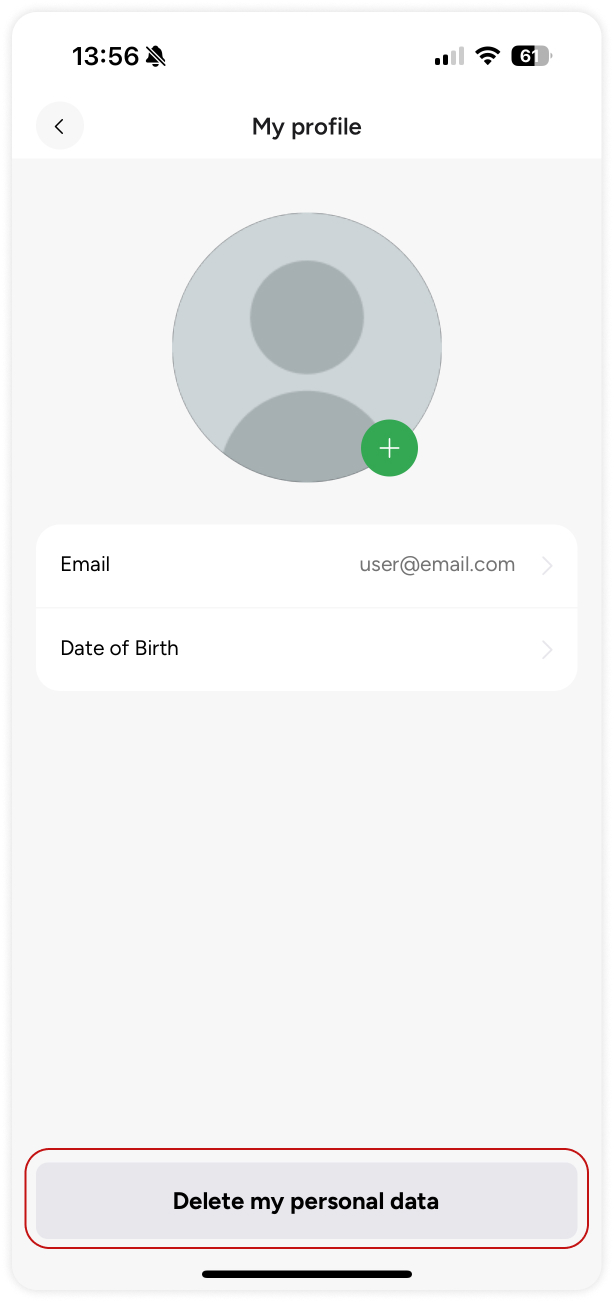Viewport: 614px width, 1302px height.
Task: Tap the home indicator bar at bottom
Action: click(306, 1274)
